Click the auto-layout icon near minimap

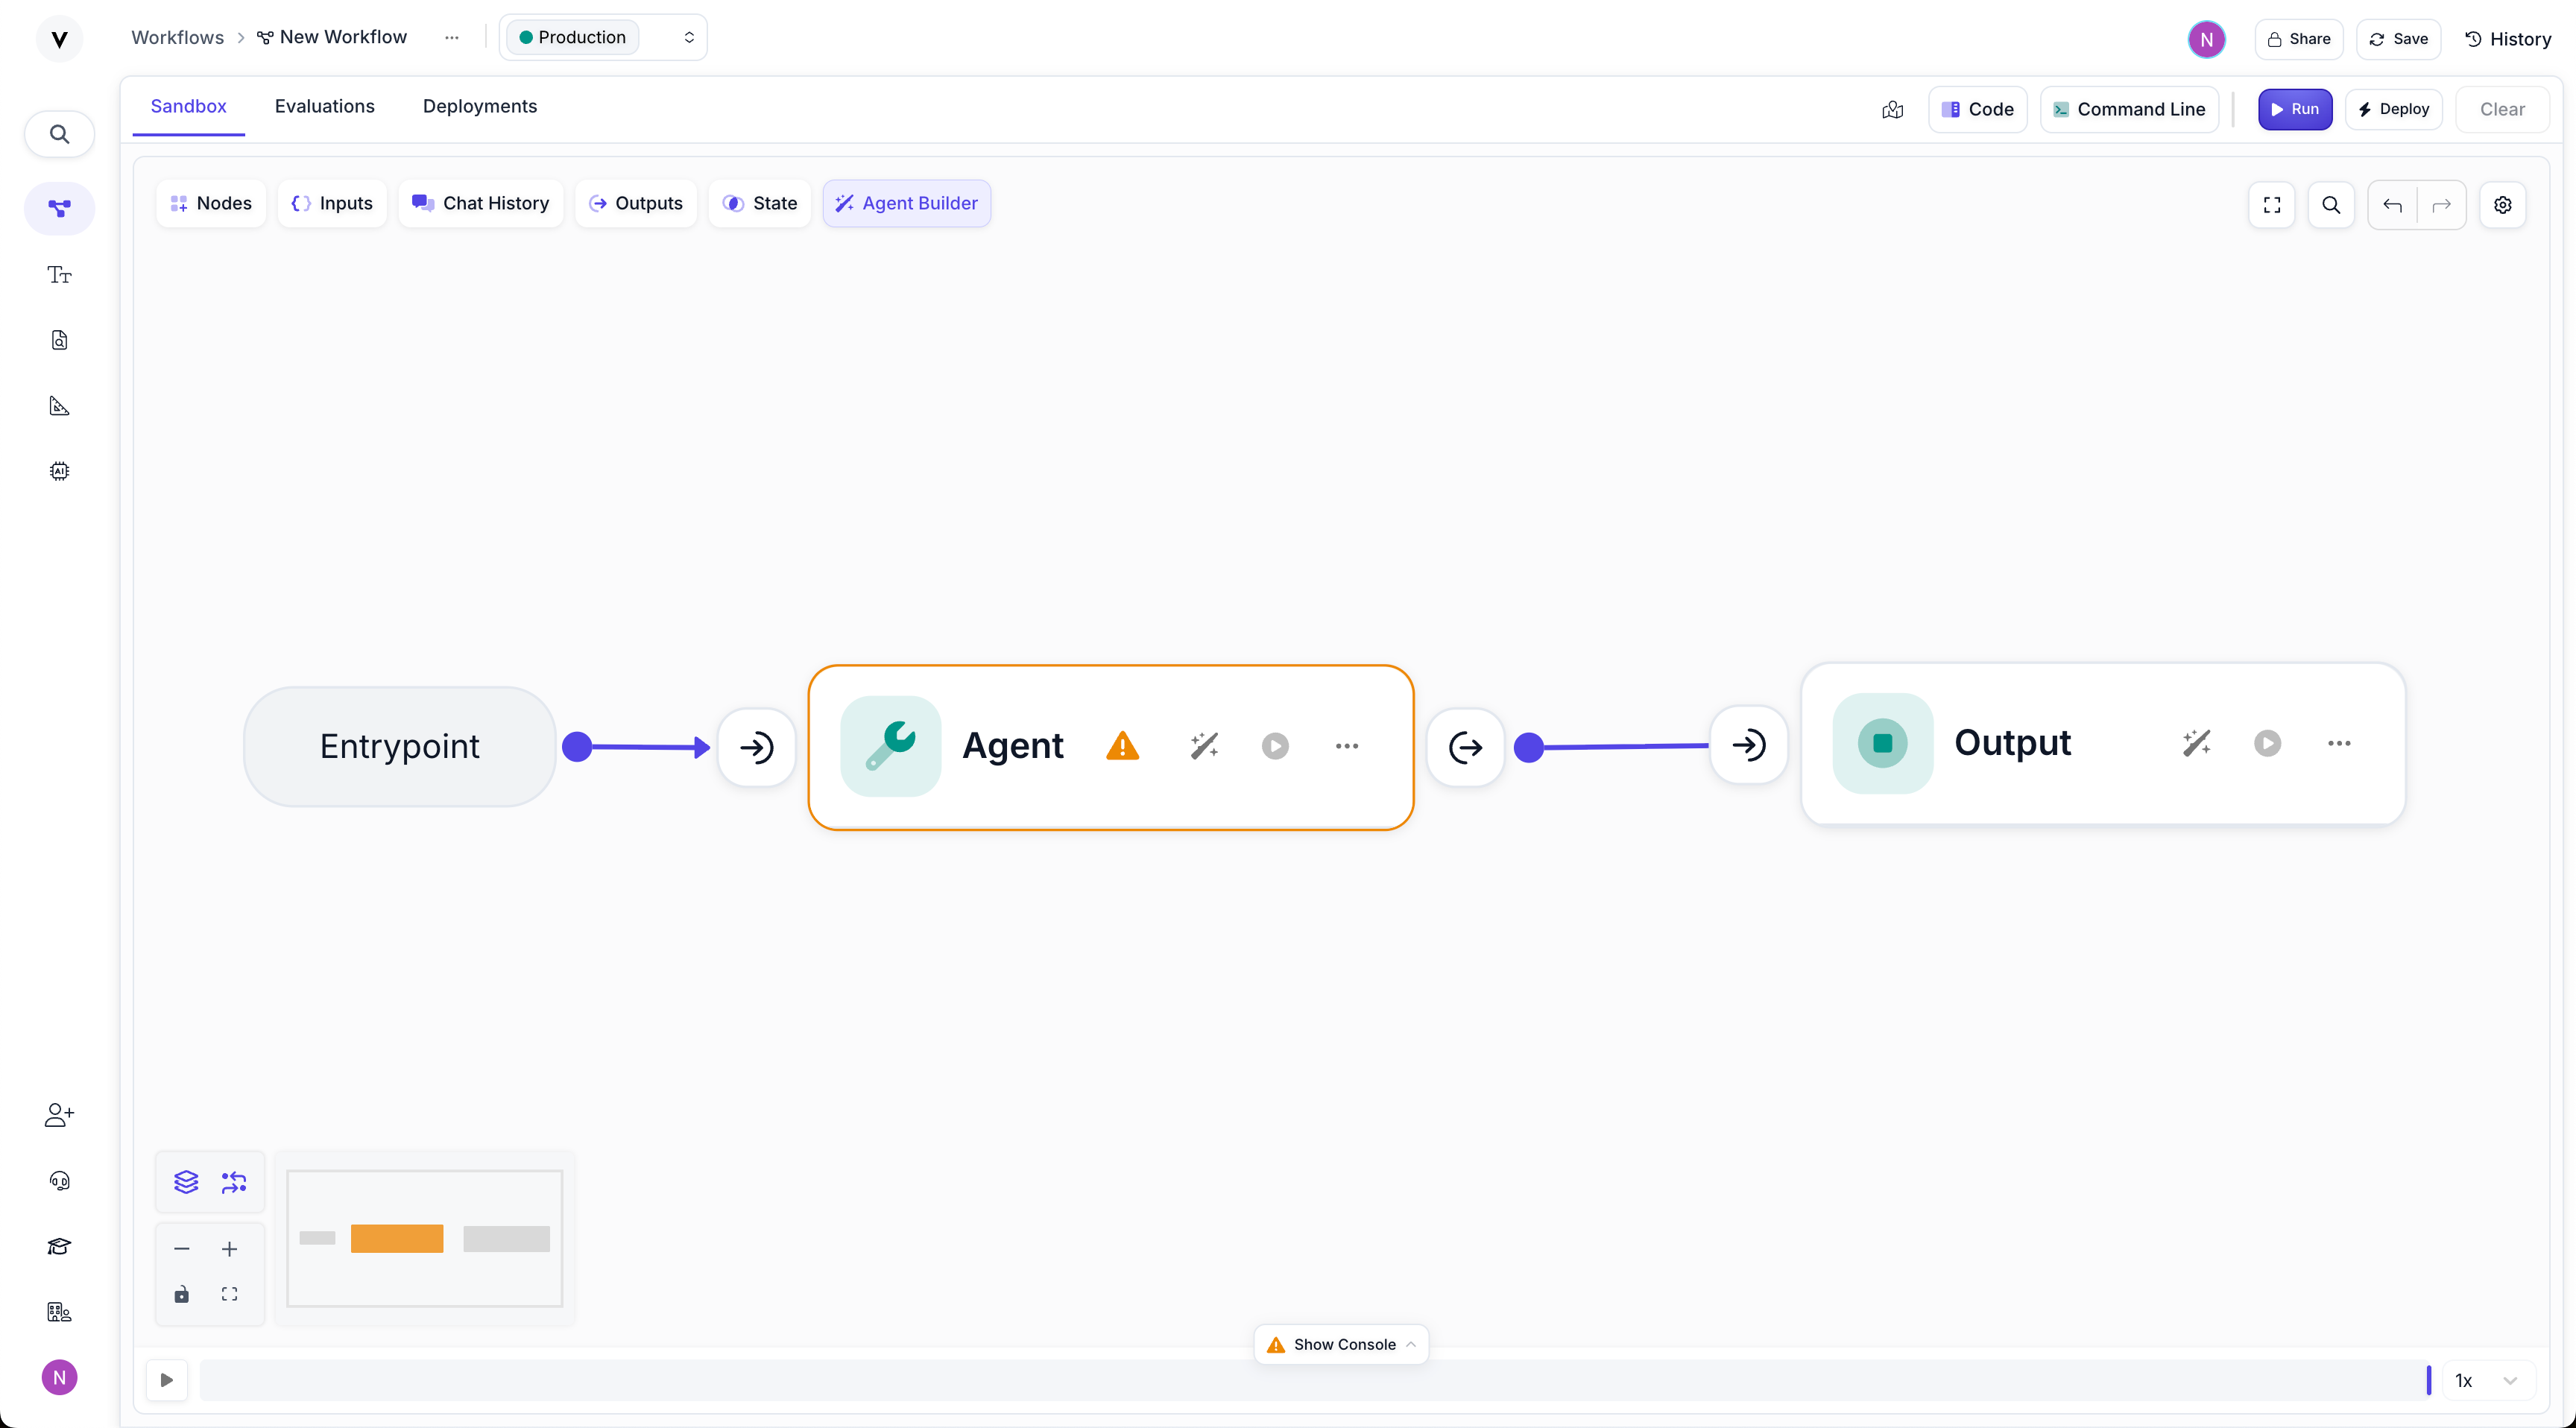[x=234, y=1182]
